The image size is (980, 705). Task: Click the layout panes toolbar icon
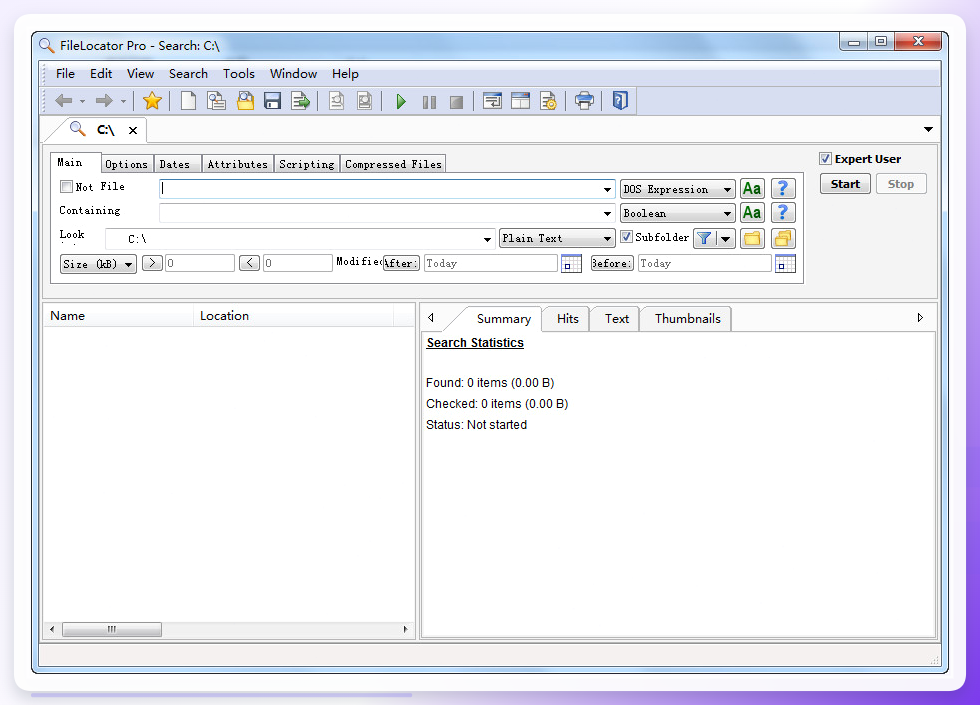(520, 101)
